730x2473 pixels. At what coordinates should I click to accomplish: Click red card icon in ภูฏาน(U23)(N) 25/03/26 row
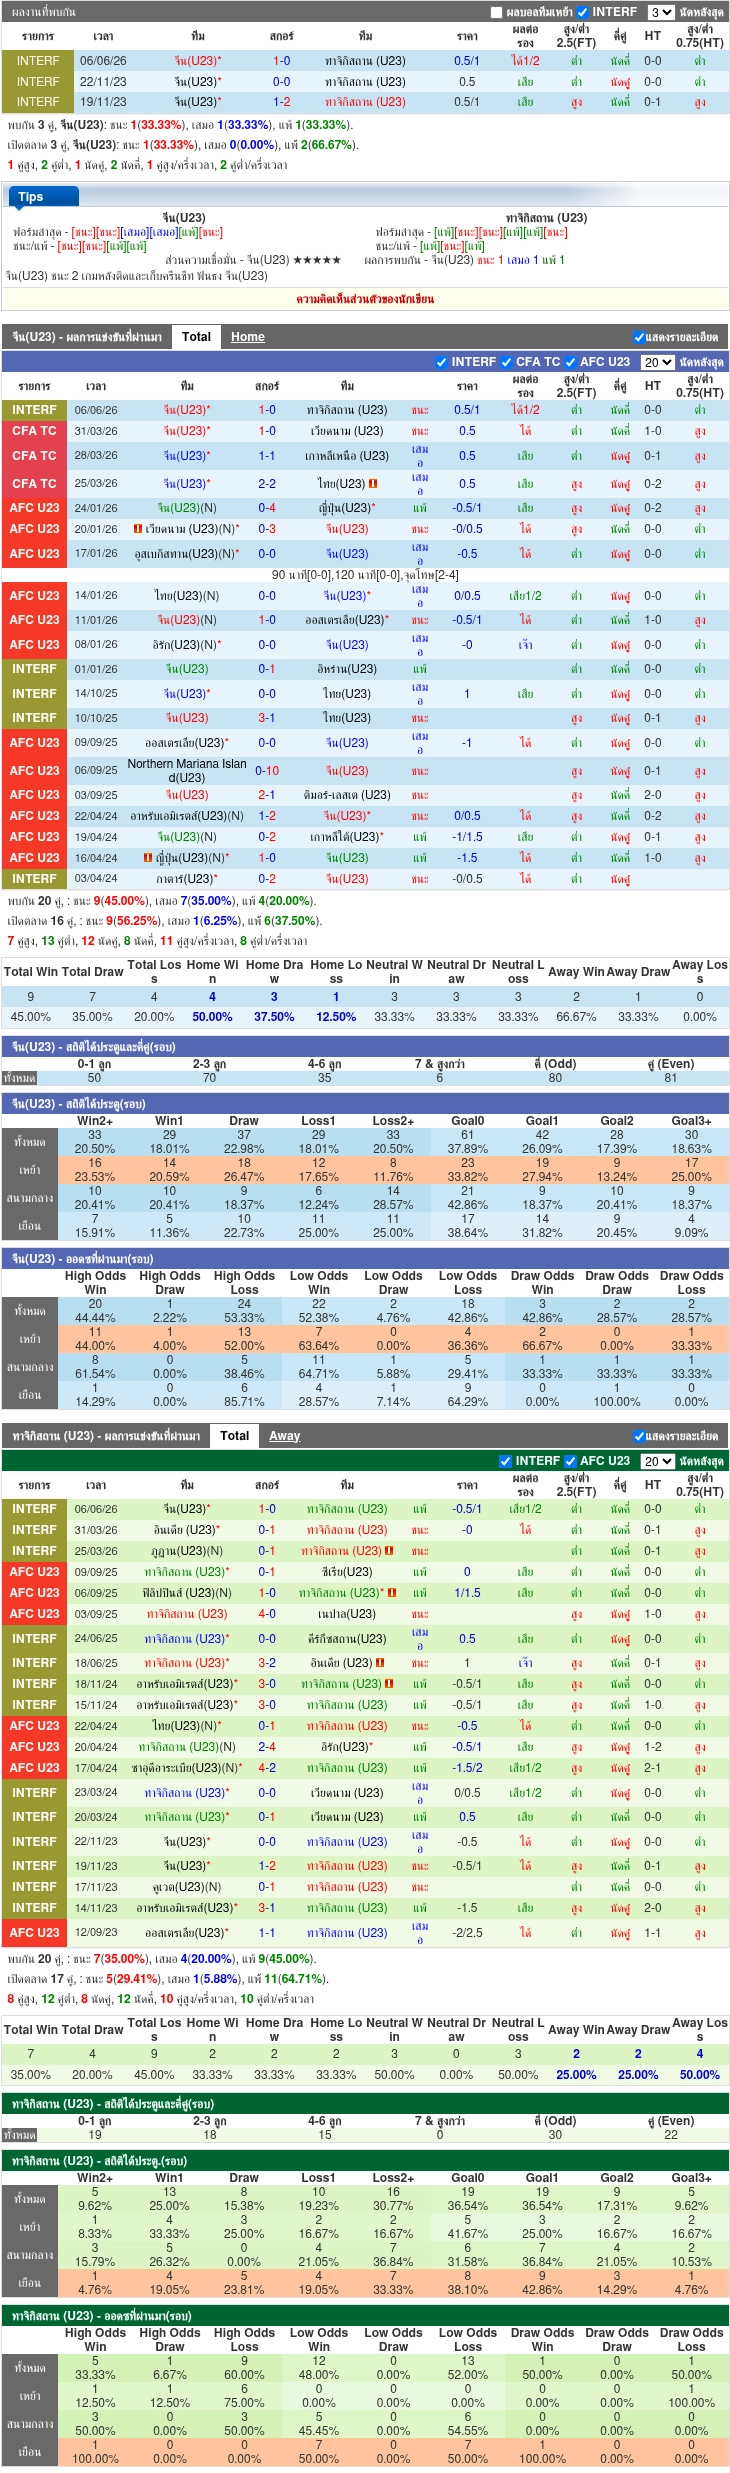pyautogui.click(x=389, y=1551)
